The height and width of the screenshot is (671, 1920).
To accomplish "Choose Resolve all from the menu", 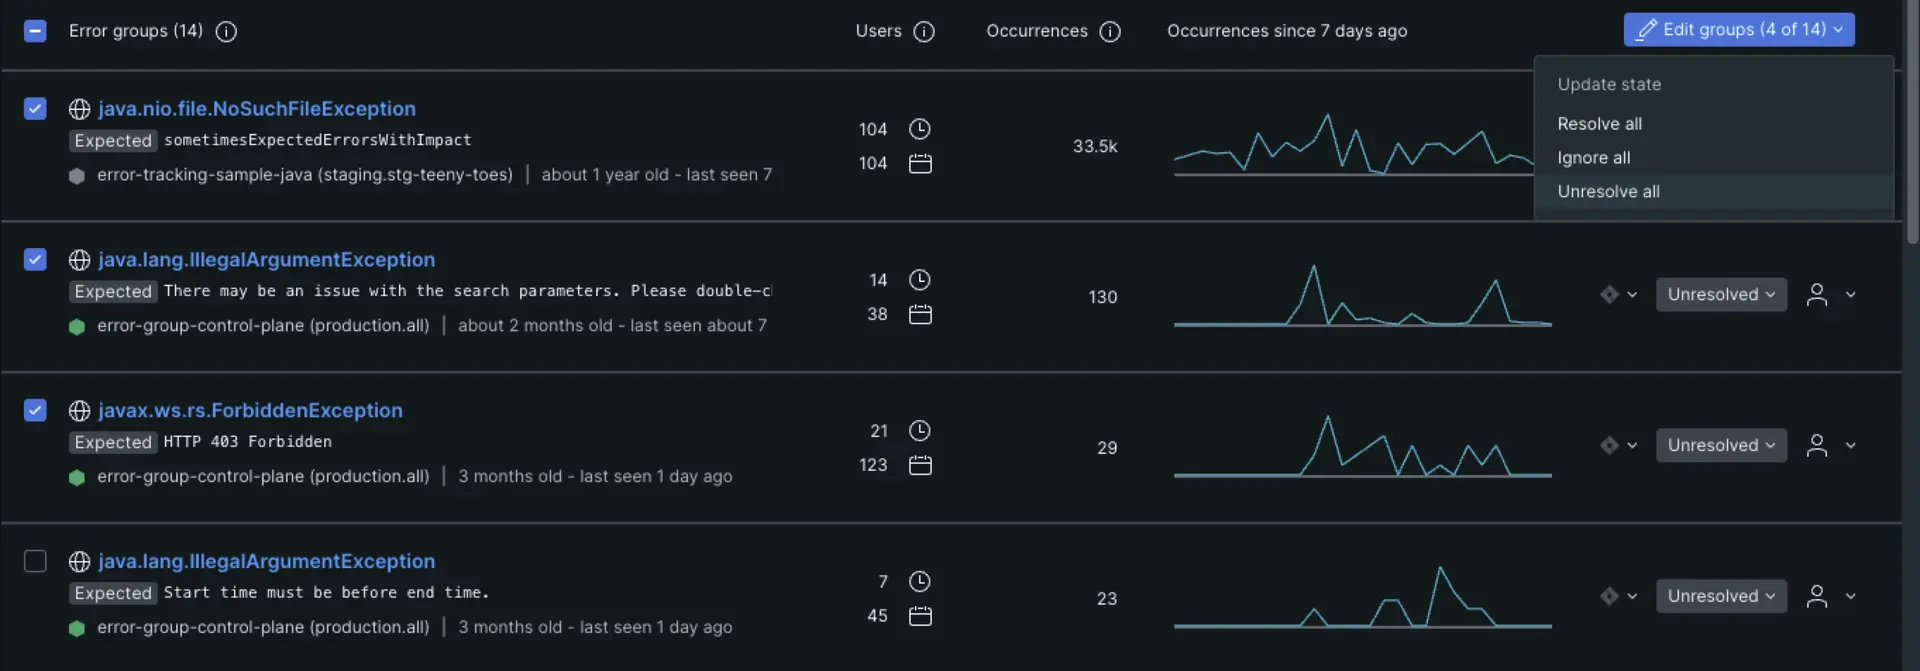I will pyautogui.click(x=1599, y=124).
